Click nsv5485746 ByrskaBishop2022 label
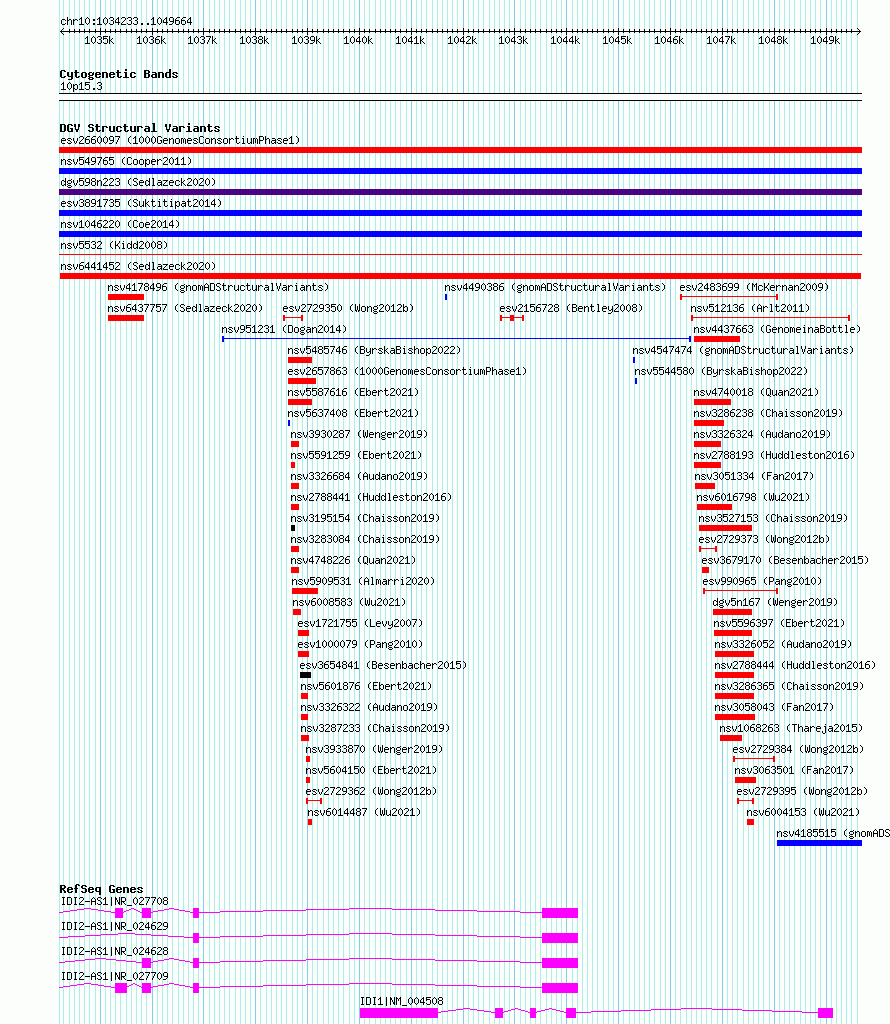Viewport: 890px width, 1024px height. tap(374, 350)
